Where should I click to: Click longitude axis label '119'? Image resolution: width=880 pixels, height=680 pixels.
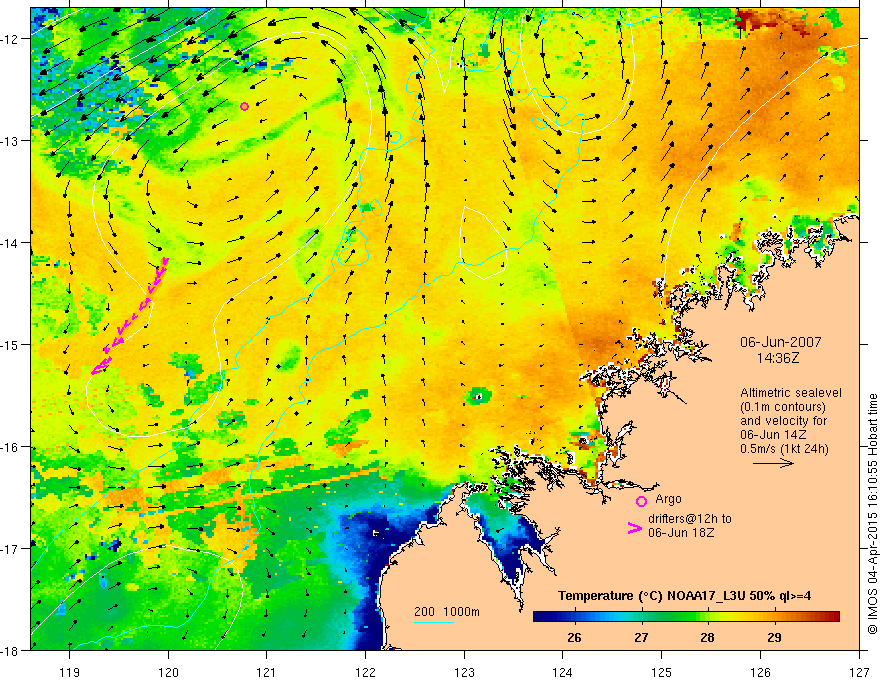tap(70, 672)
